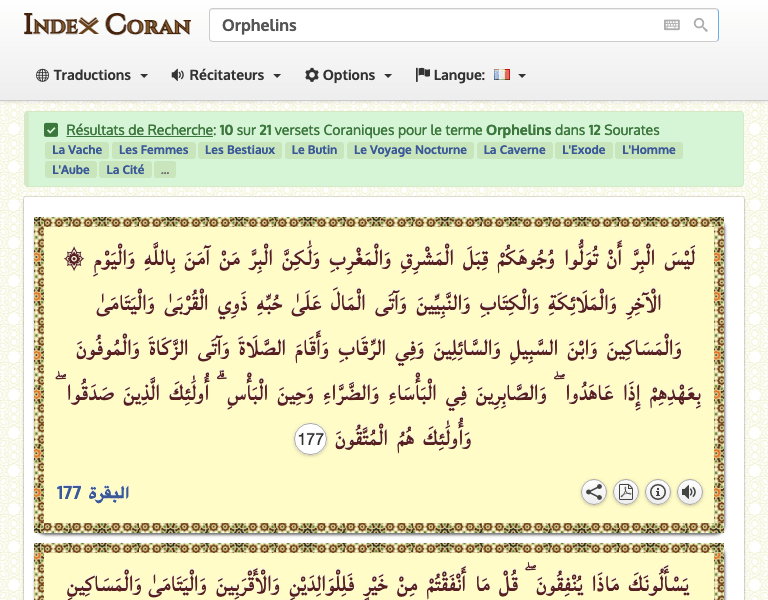
Task: Select the Les Femmes sourate tag
Action: (154, 150)
